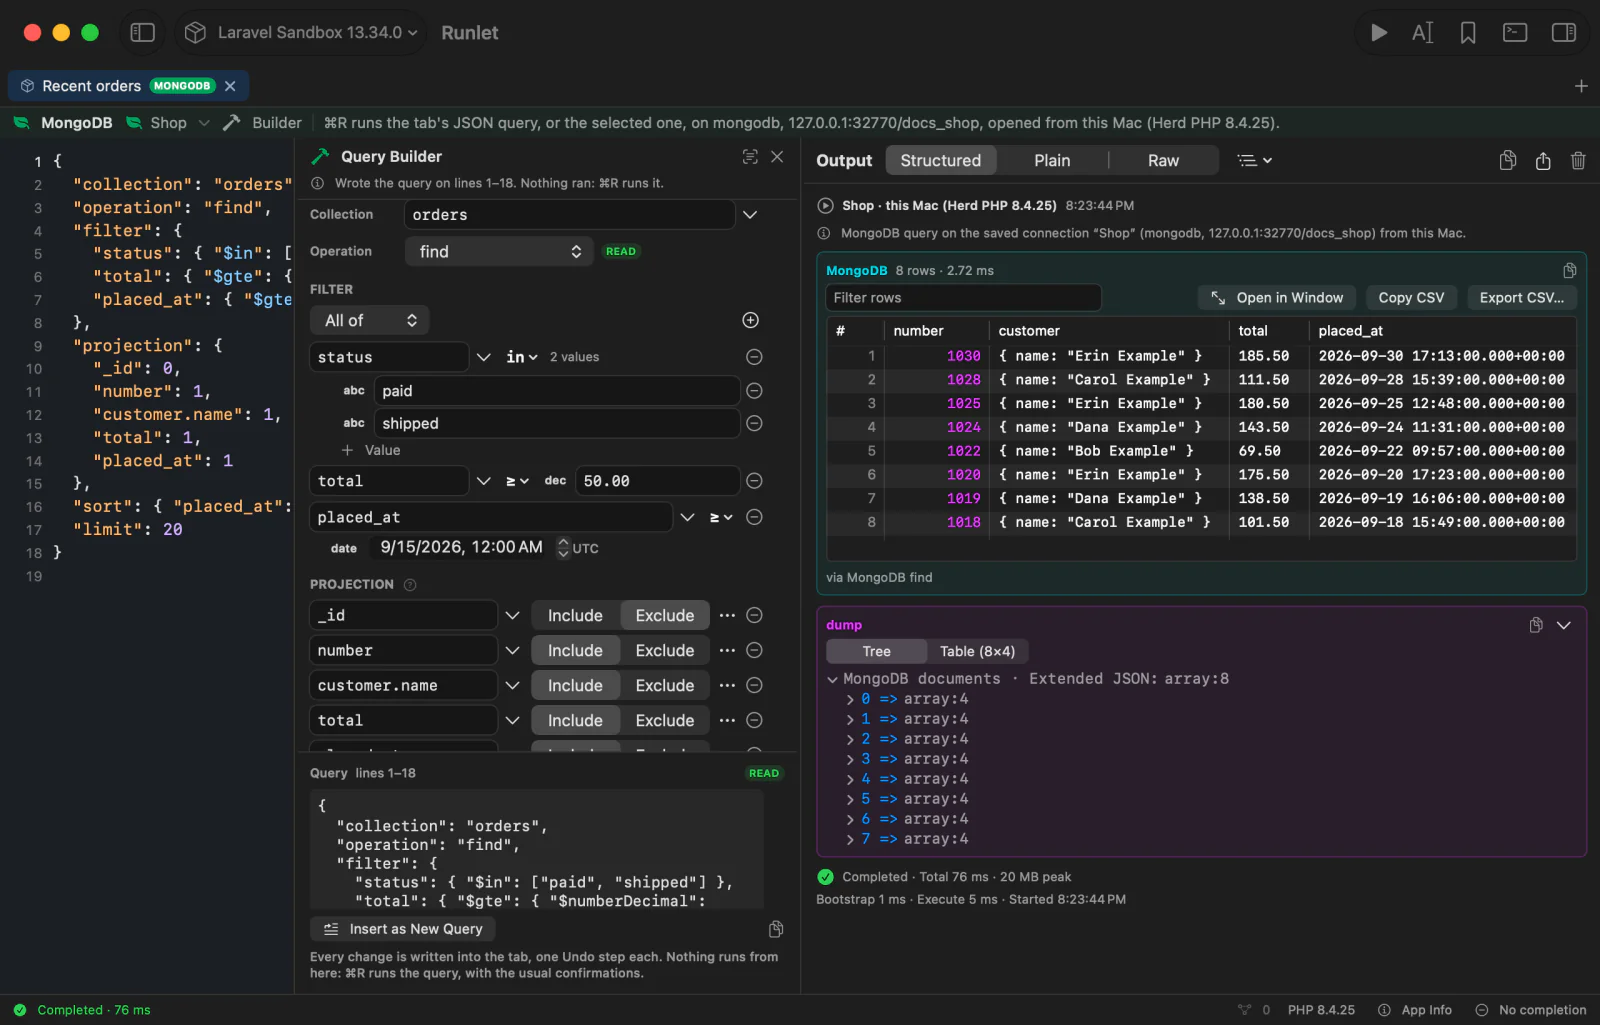Image resolution: width=1600 pixels, height=1025 pixels.
Task: Change the 'in' operator for status
Action: [x=522, y=357]
